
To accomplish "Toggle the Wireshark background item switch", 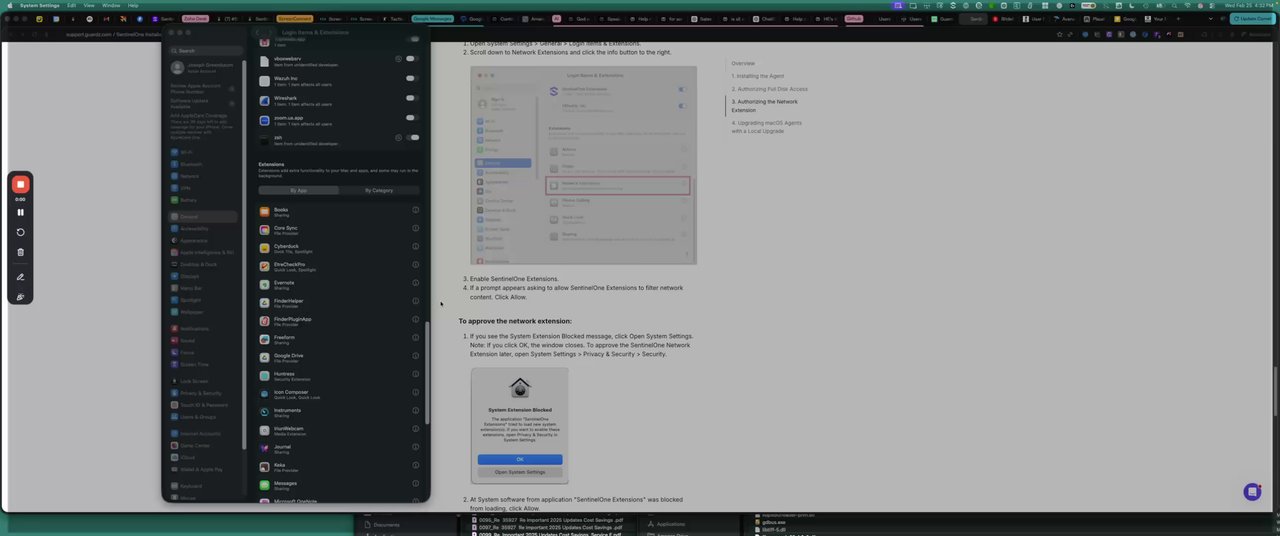I will (x=411, y=98).
